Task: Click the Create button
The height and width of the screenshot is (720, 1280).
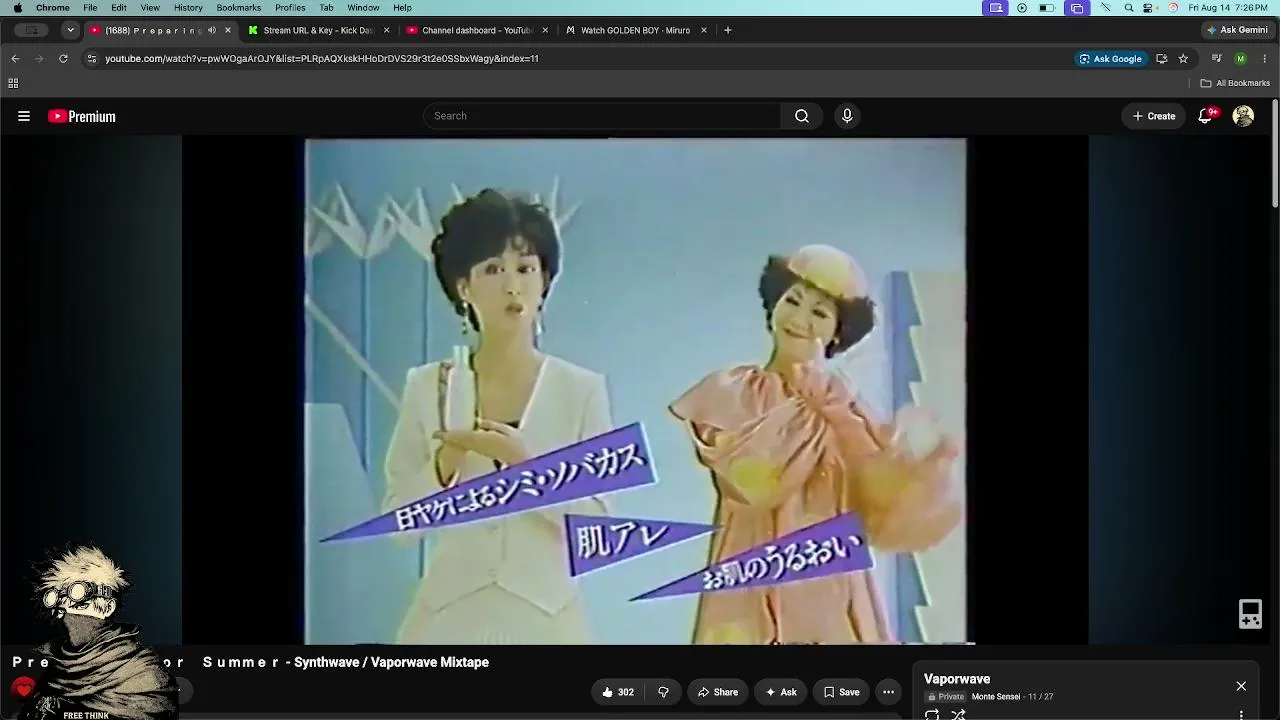Action: click(x=1154, y=116)
